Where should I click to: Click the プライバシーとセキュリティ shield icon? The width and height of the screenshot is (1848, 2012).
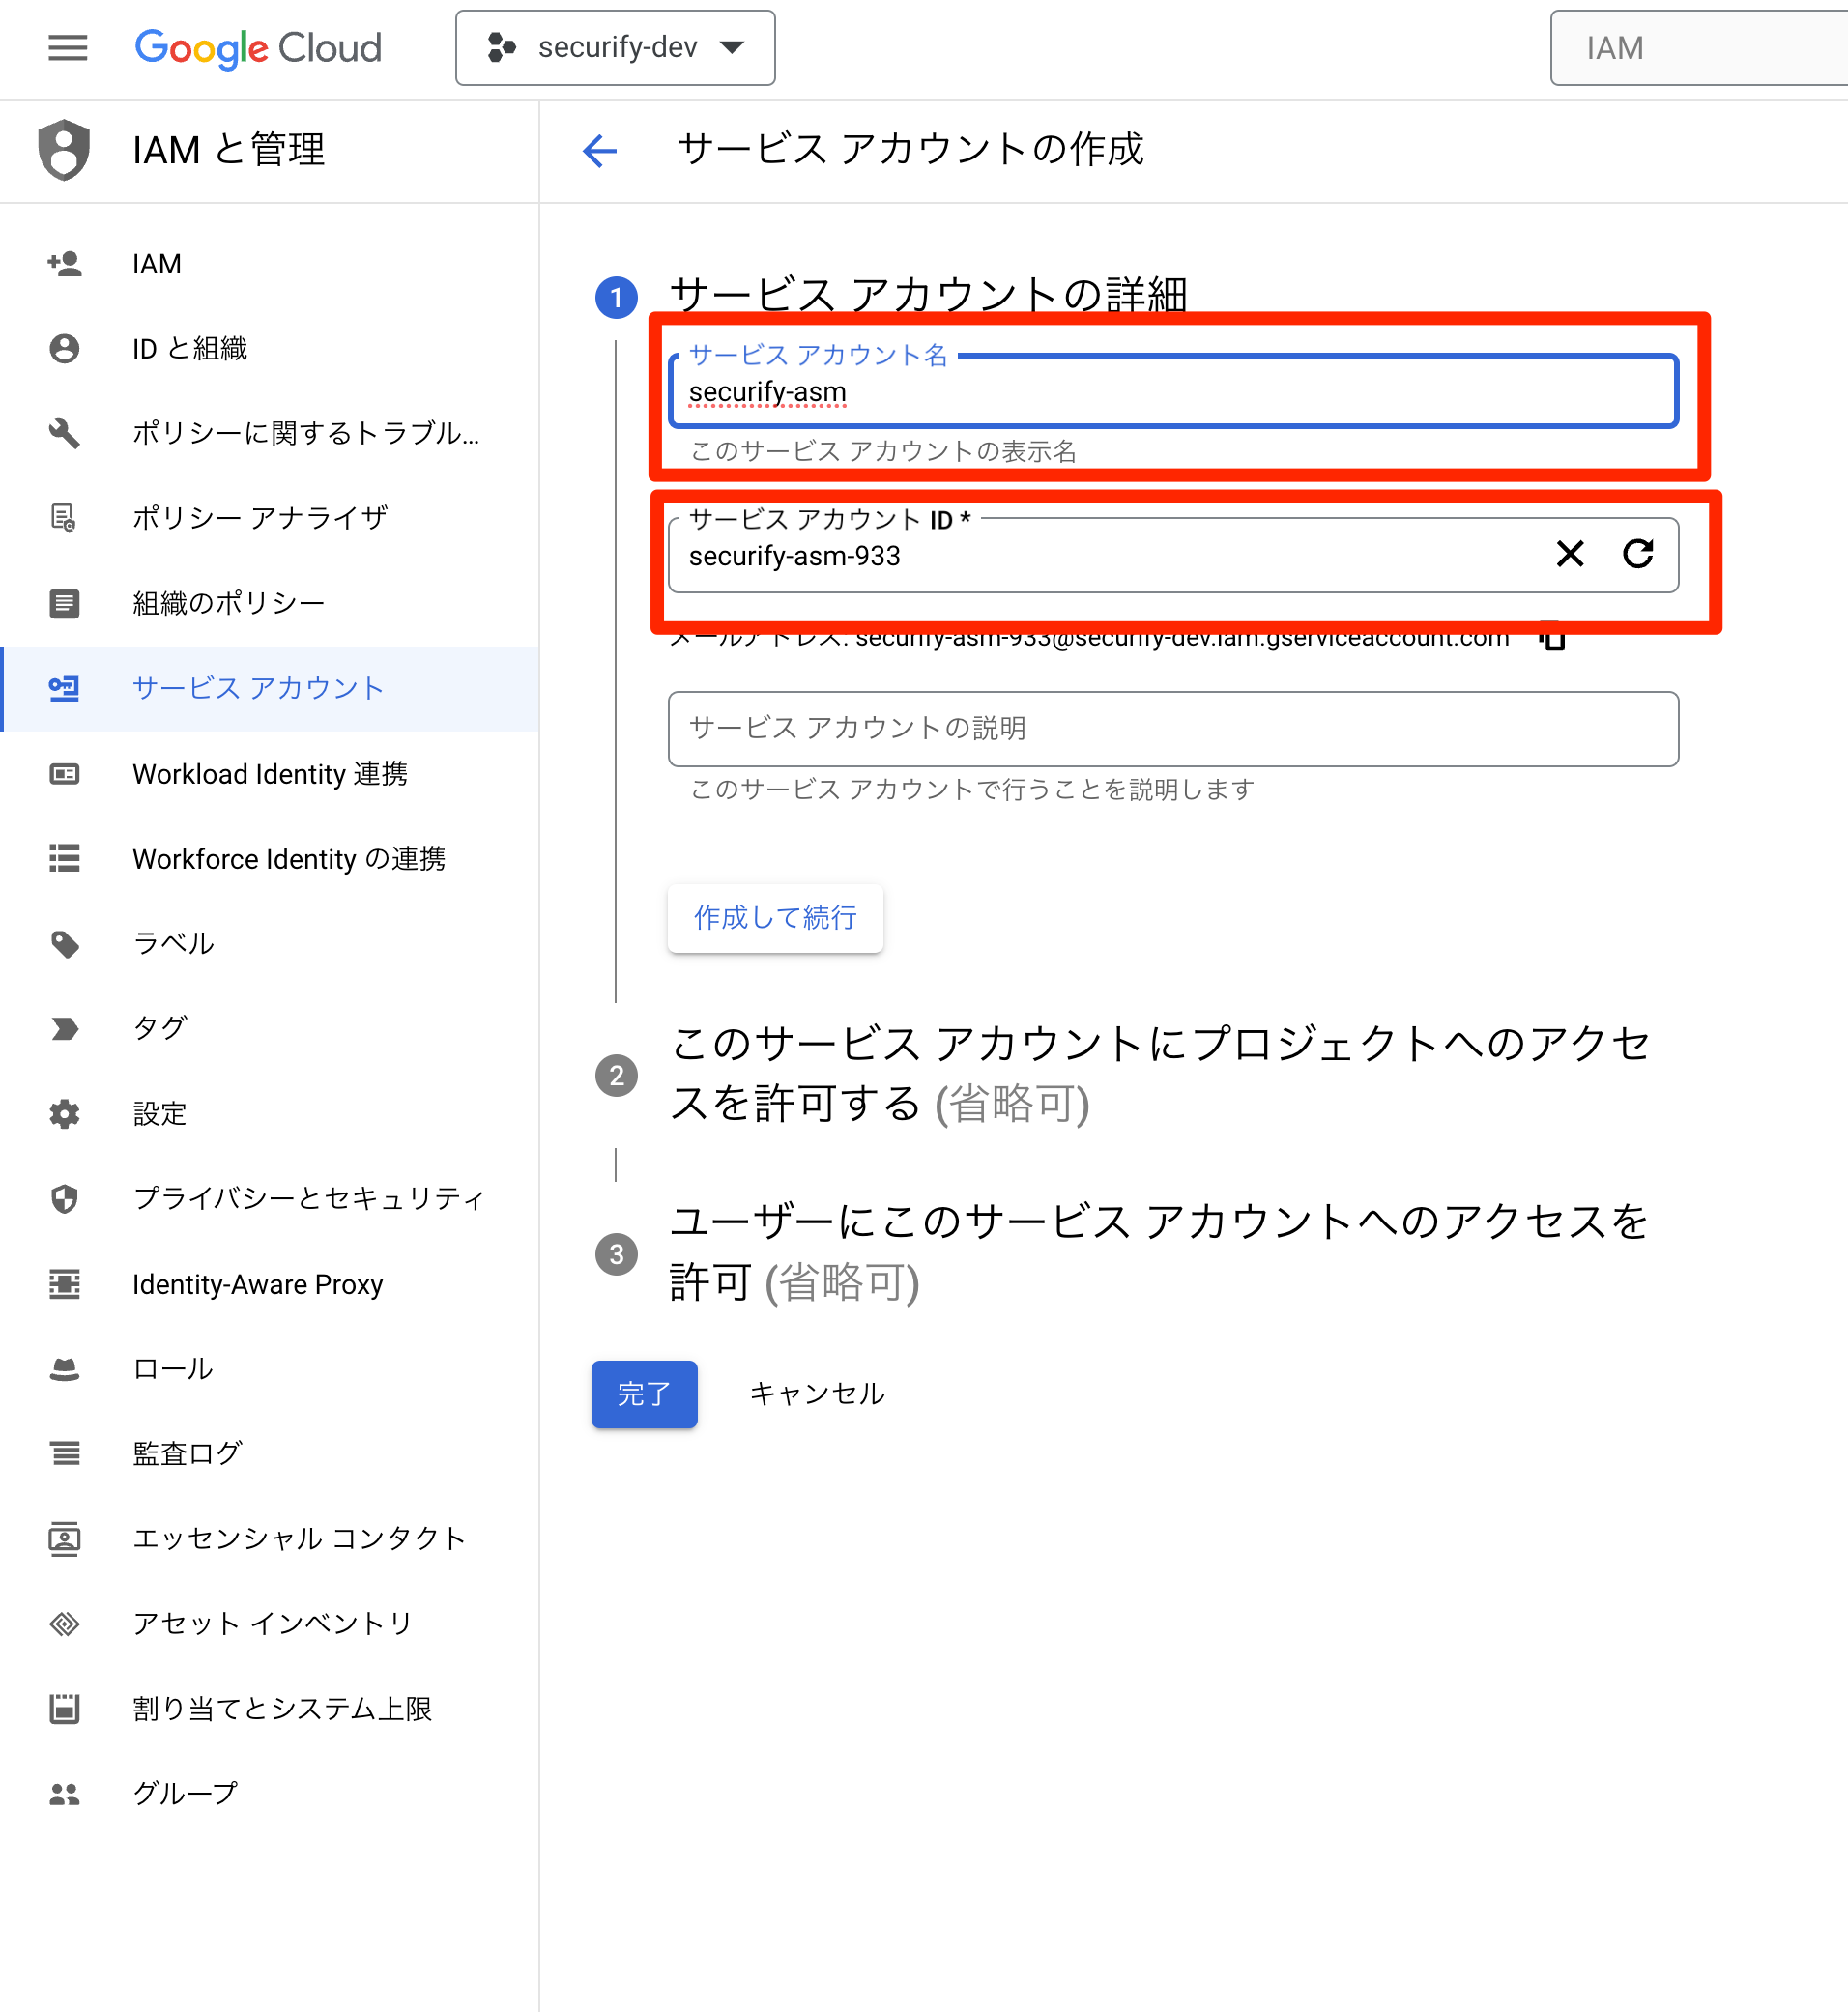64,1198
